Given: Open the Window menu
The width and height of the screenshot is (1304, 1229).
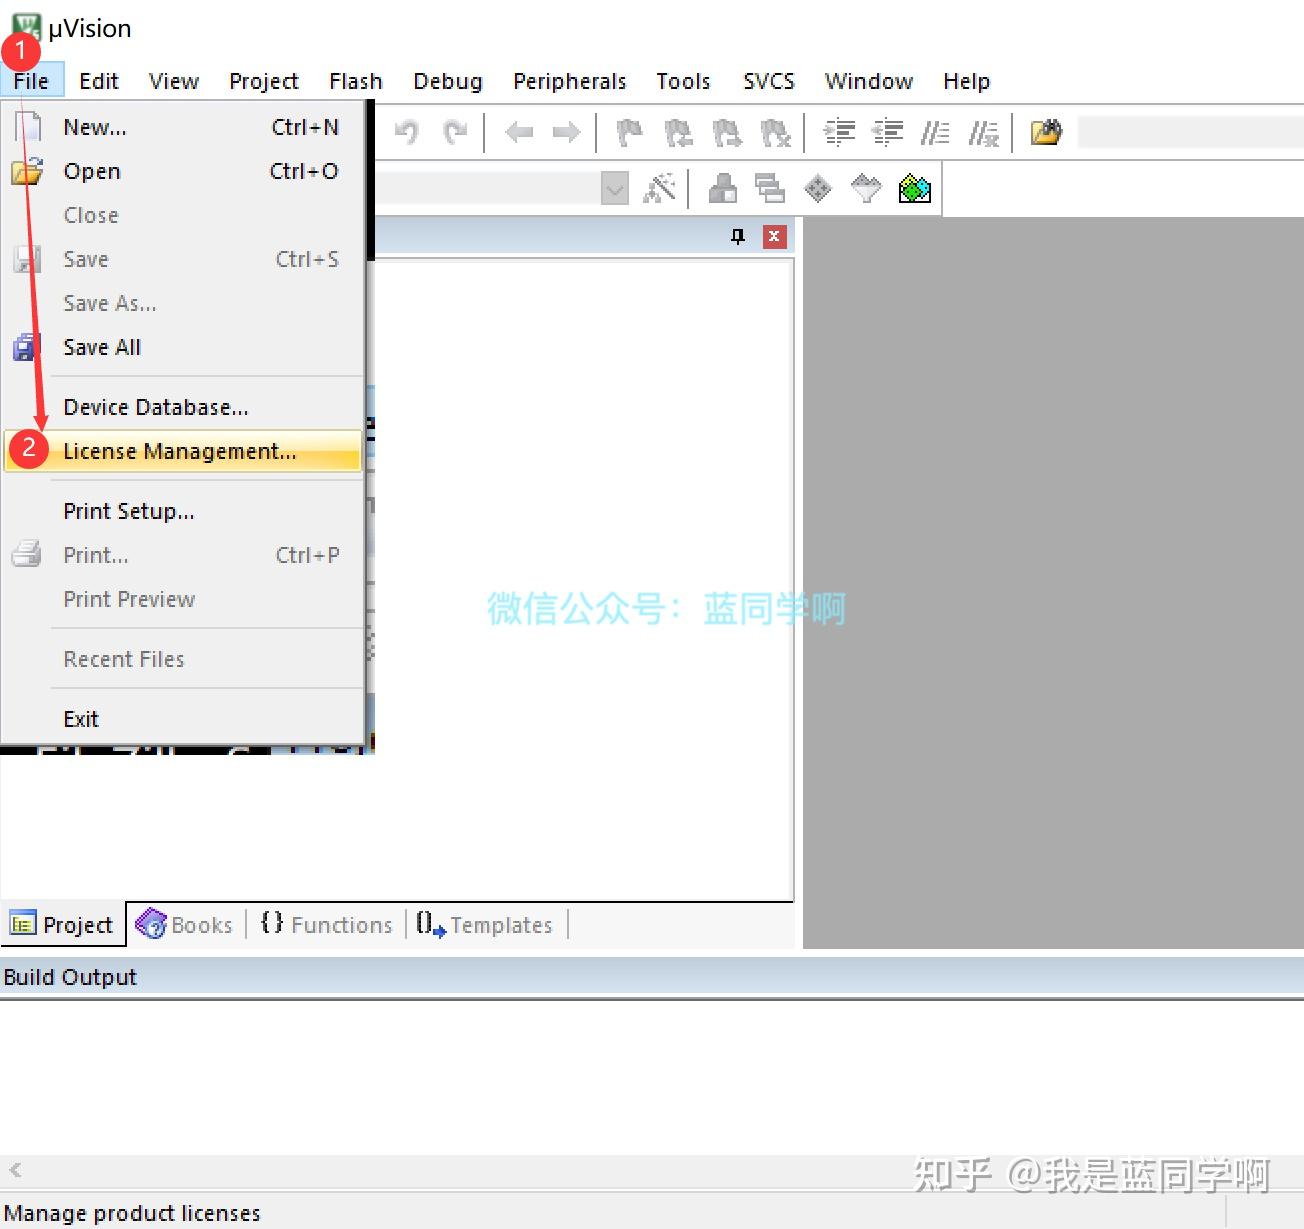Looking at the screenshot, I should pyautogui.click(x=869, y=81).
